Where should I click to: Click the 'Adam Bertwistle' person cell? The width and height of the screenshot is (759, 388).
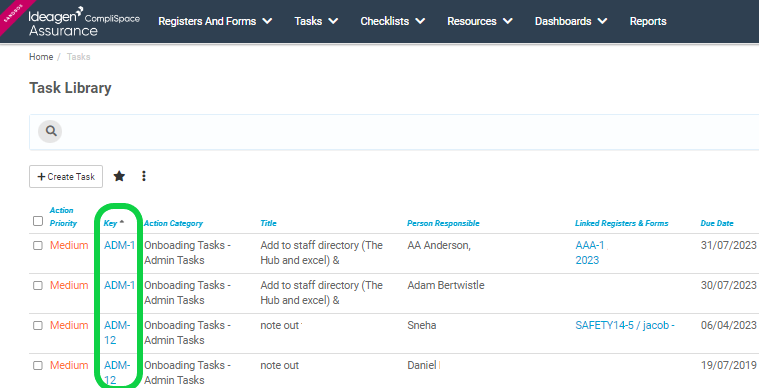click(446, 285)
